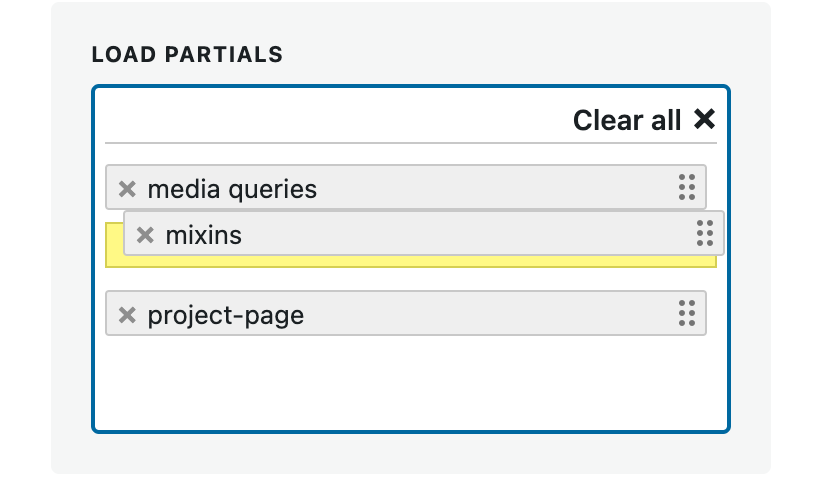Click the Clear all text

click(627, 120)
